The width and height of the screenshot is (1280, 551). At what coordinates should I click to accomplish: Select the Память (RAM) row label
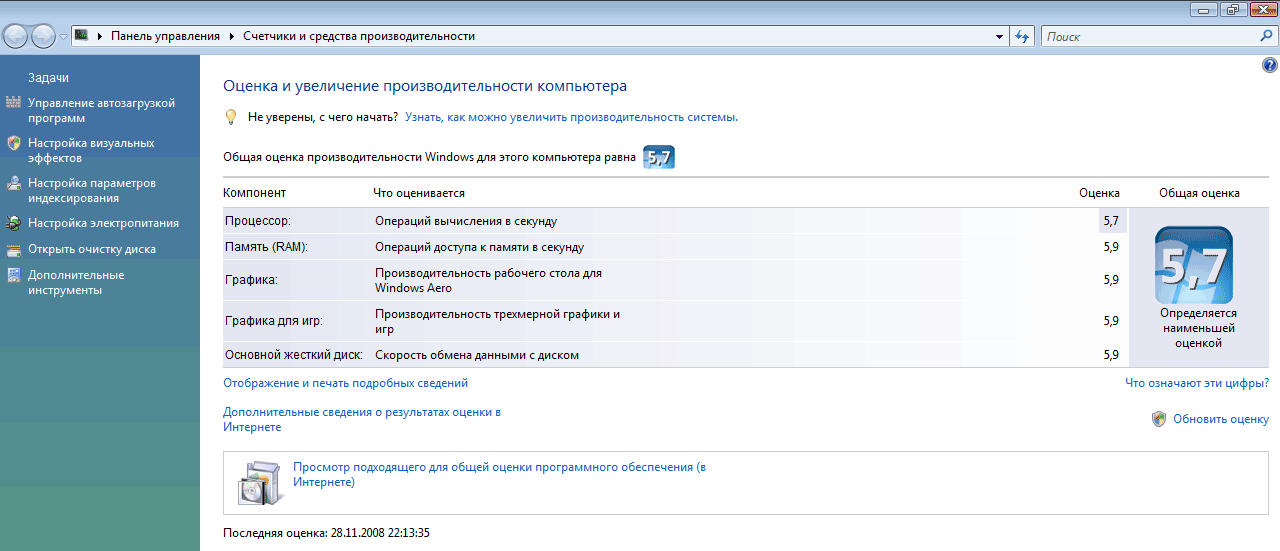[x=265, y=247]
